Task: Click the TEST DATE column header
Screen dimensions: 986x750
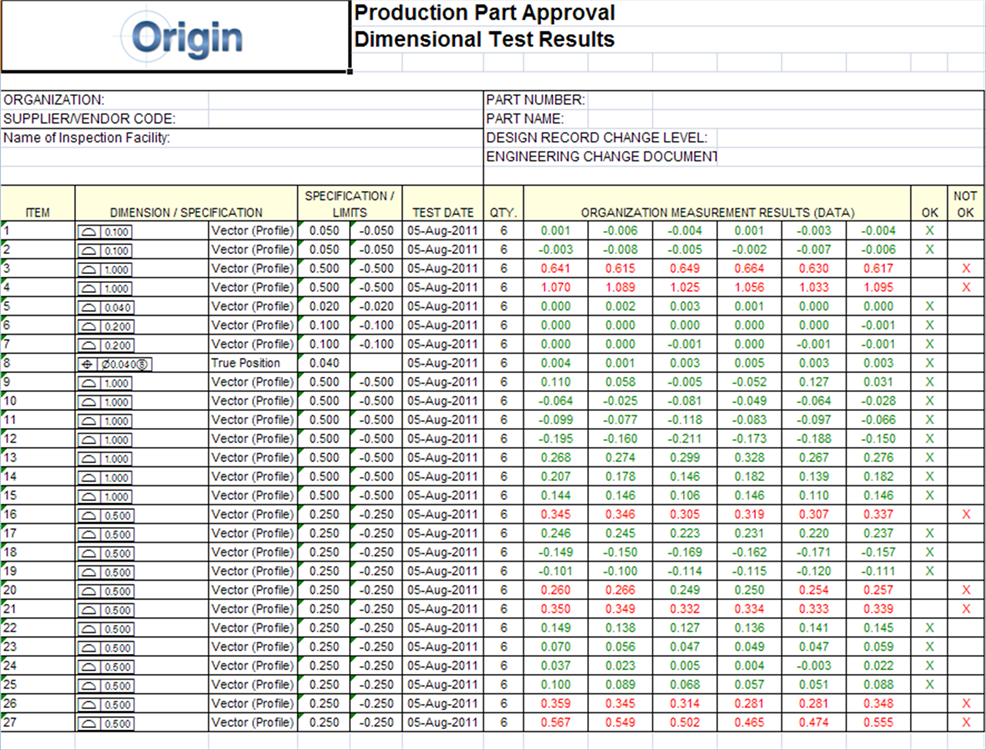Action: [x=443, y=212]
